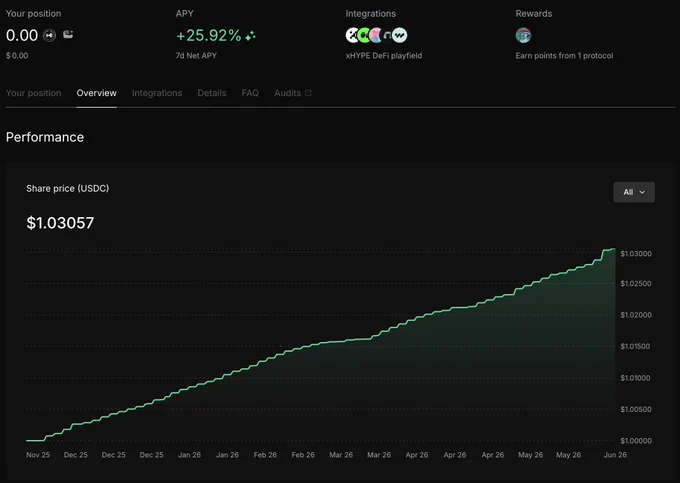Viewport: 680px width, 483px height.
Task: Click the APY heading label
Action: 184,13
